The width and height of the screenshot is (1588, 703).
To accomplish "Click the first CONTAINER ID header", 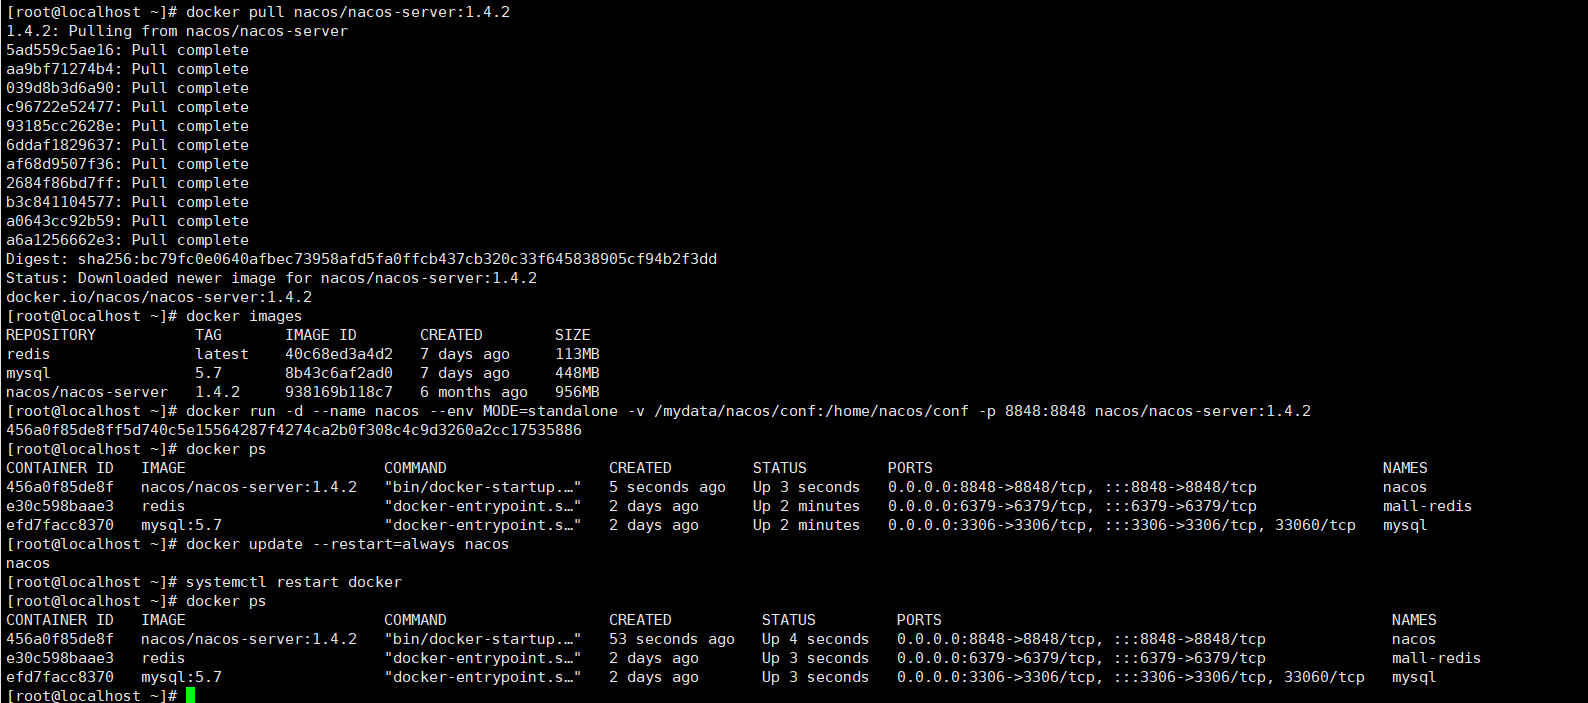I will (x=60, y=468).
